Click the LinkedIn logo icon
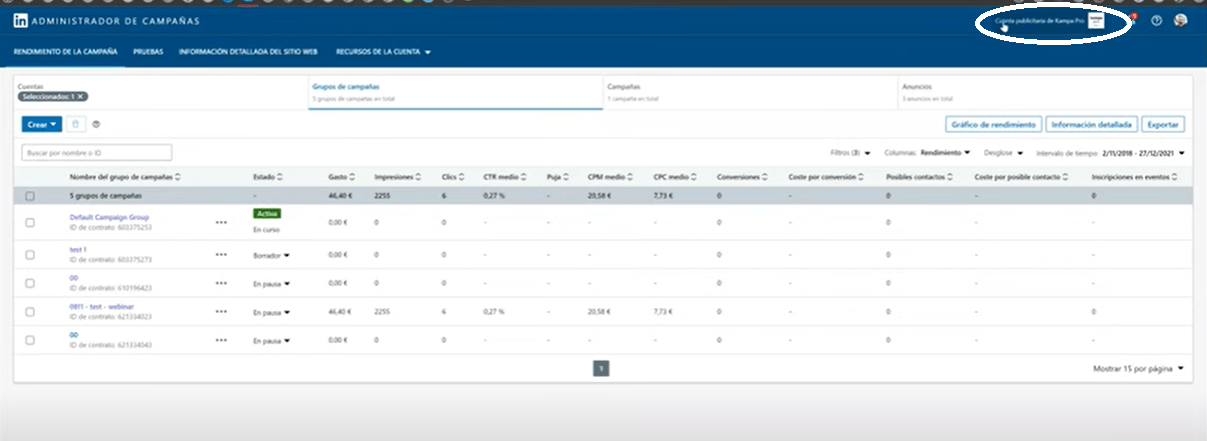Viewport: 1207px width, 441px height. [21, 21]
